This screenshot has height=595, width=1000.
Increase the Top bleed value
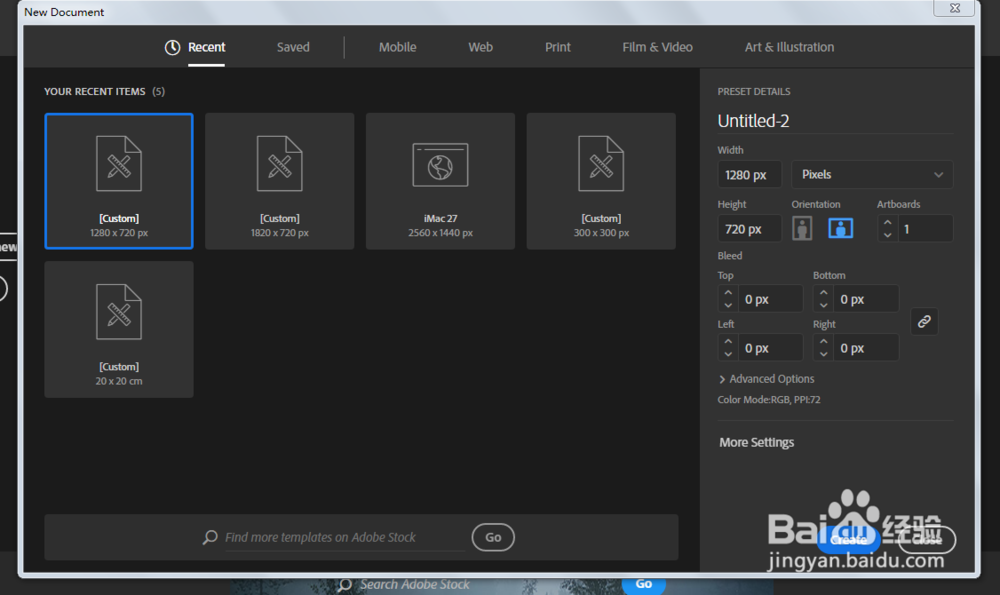(x=728, y=293)
